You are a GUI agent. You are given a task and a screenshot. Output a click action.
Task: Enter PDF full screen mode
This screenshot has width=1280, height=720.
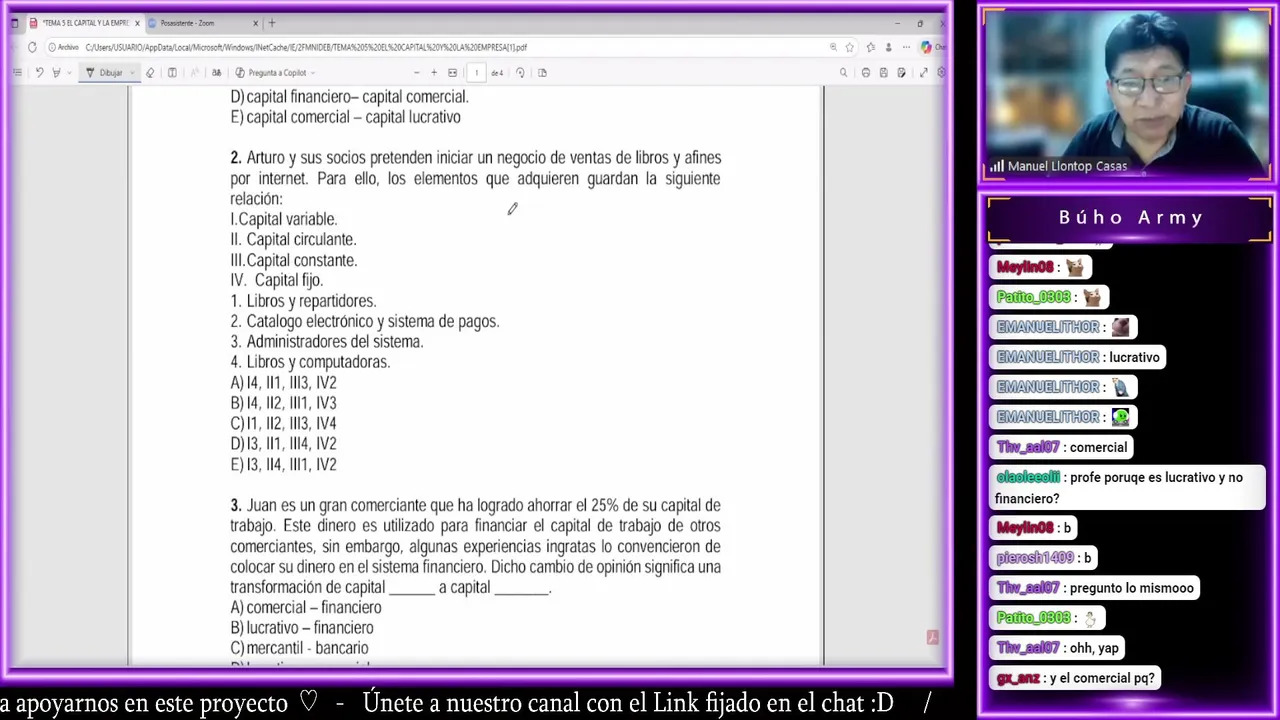point(924,72)
